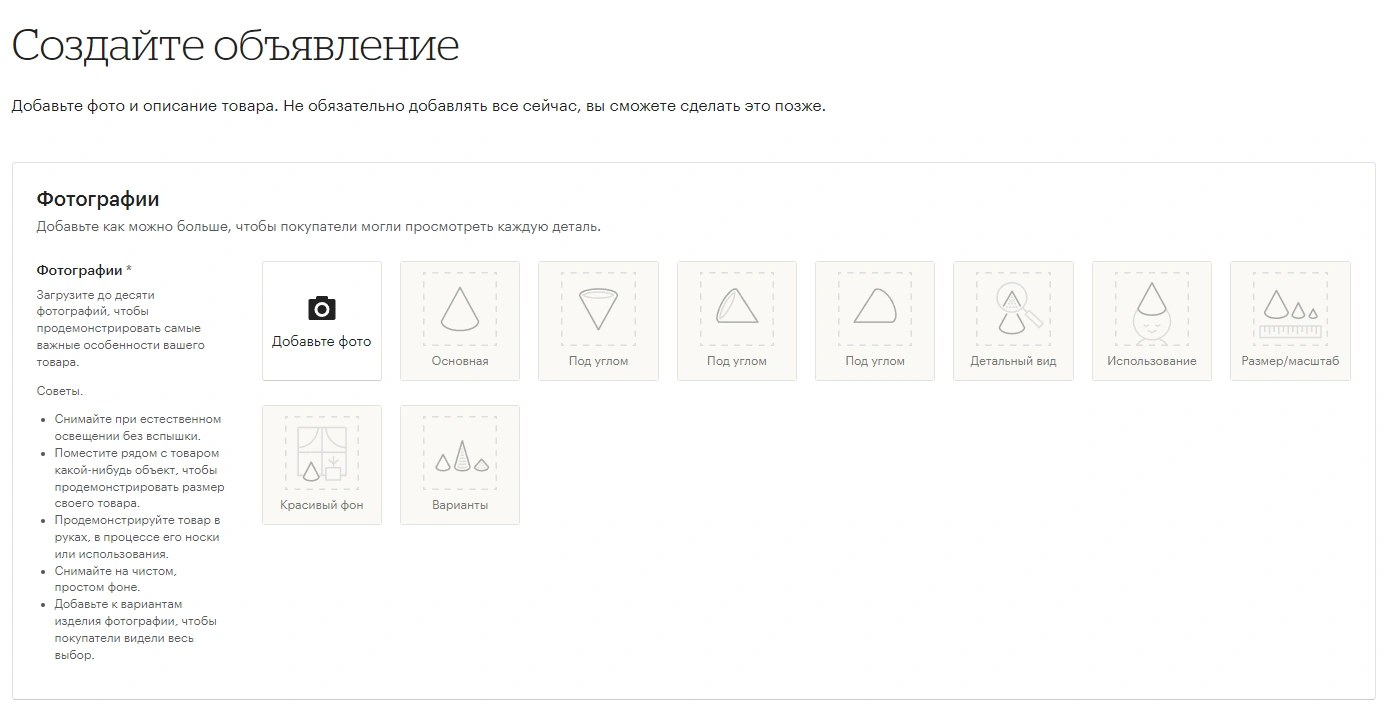Click the Варианты caption text
This screenshot has height=711, width=1389.
tap(460, 505)
